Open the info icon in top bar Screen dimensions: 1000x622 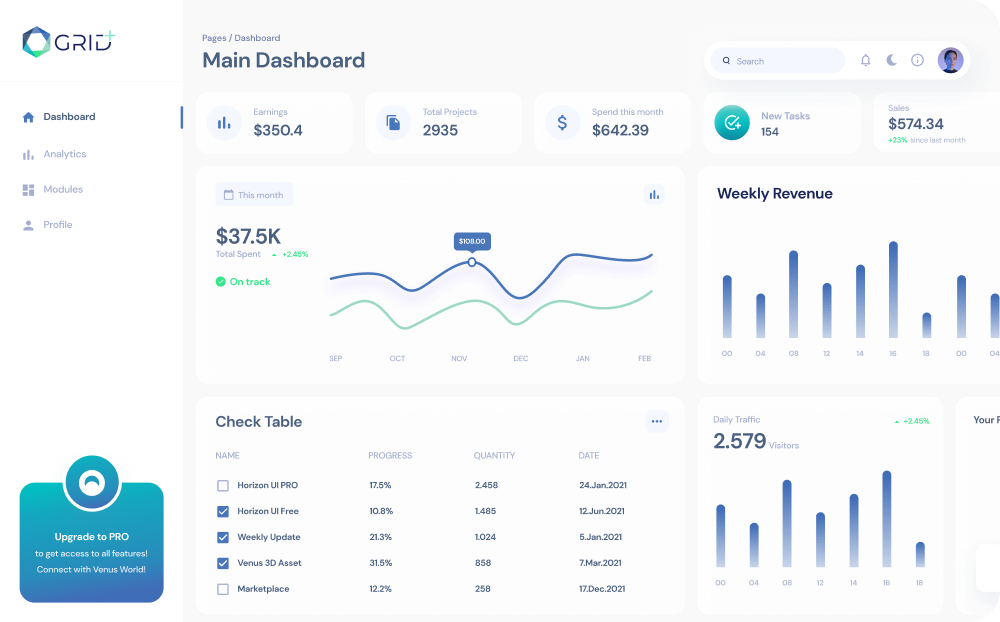(917, 61)
